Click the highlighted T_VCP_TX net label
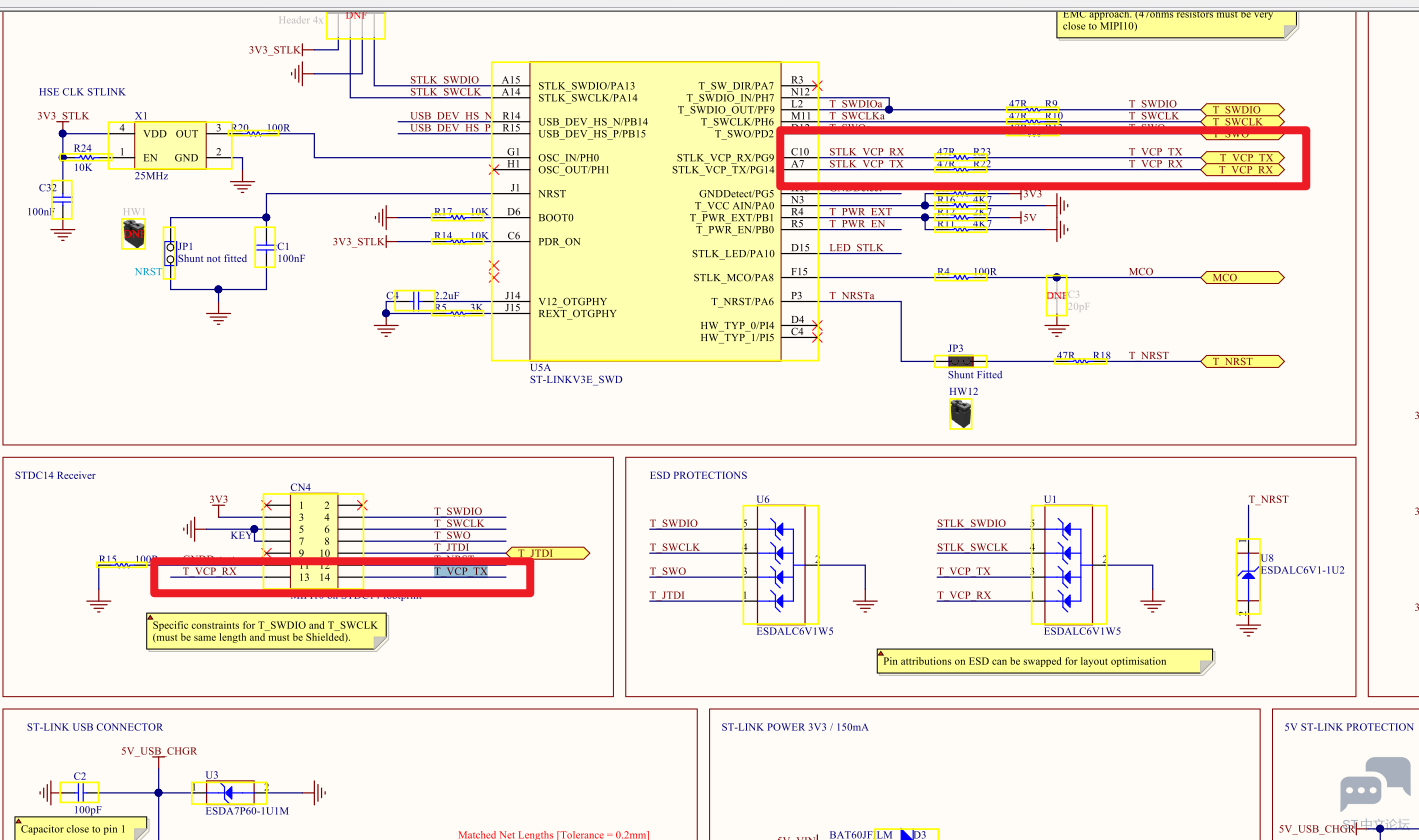The width and height of the screenshot is (1419, 840). 461,572
